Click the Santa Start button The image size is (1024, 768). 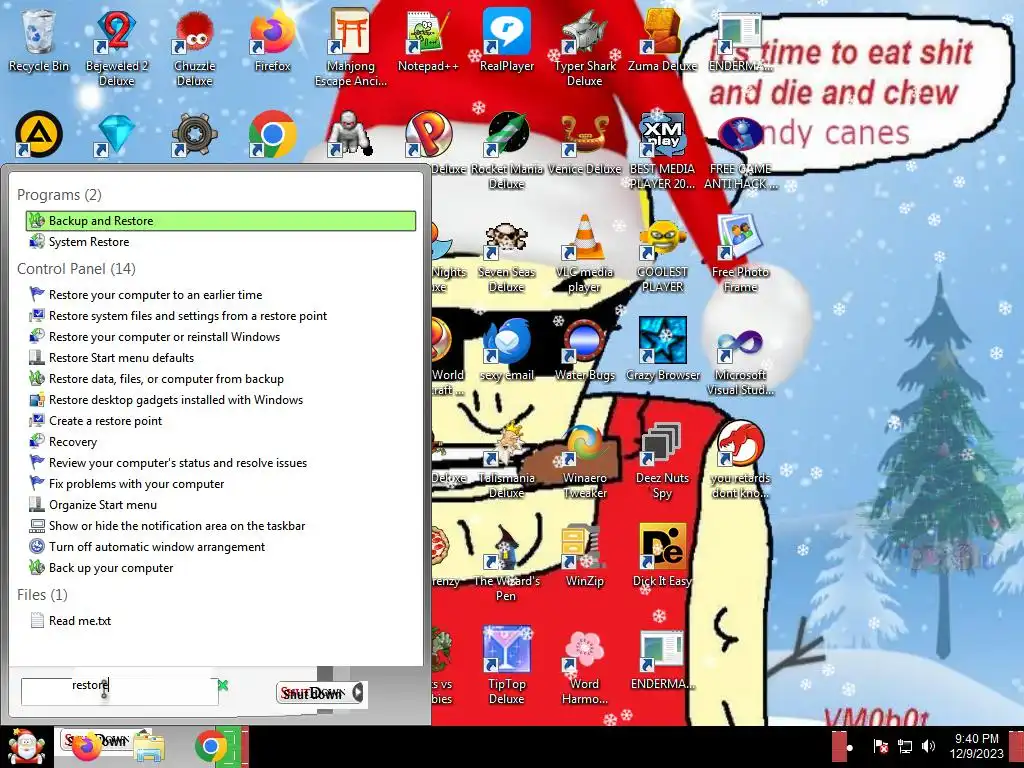point(25,747)
